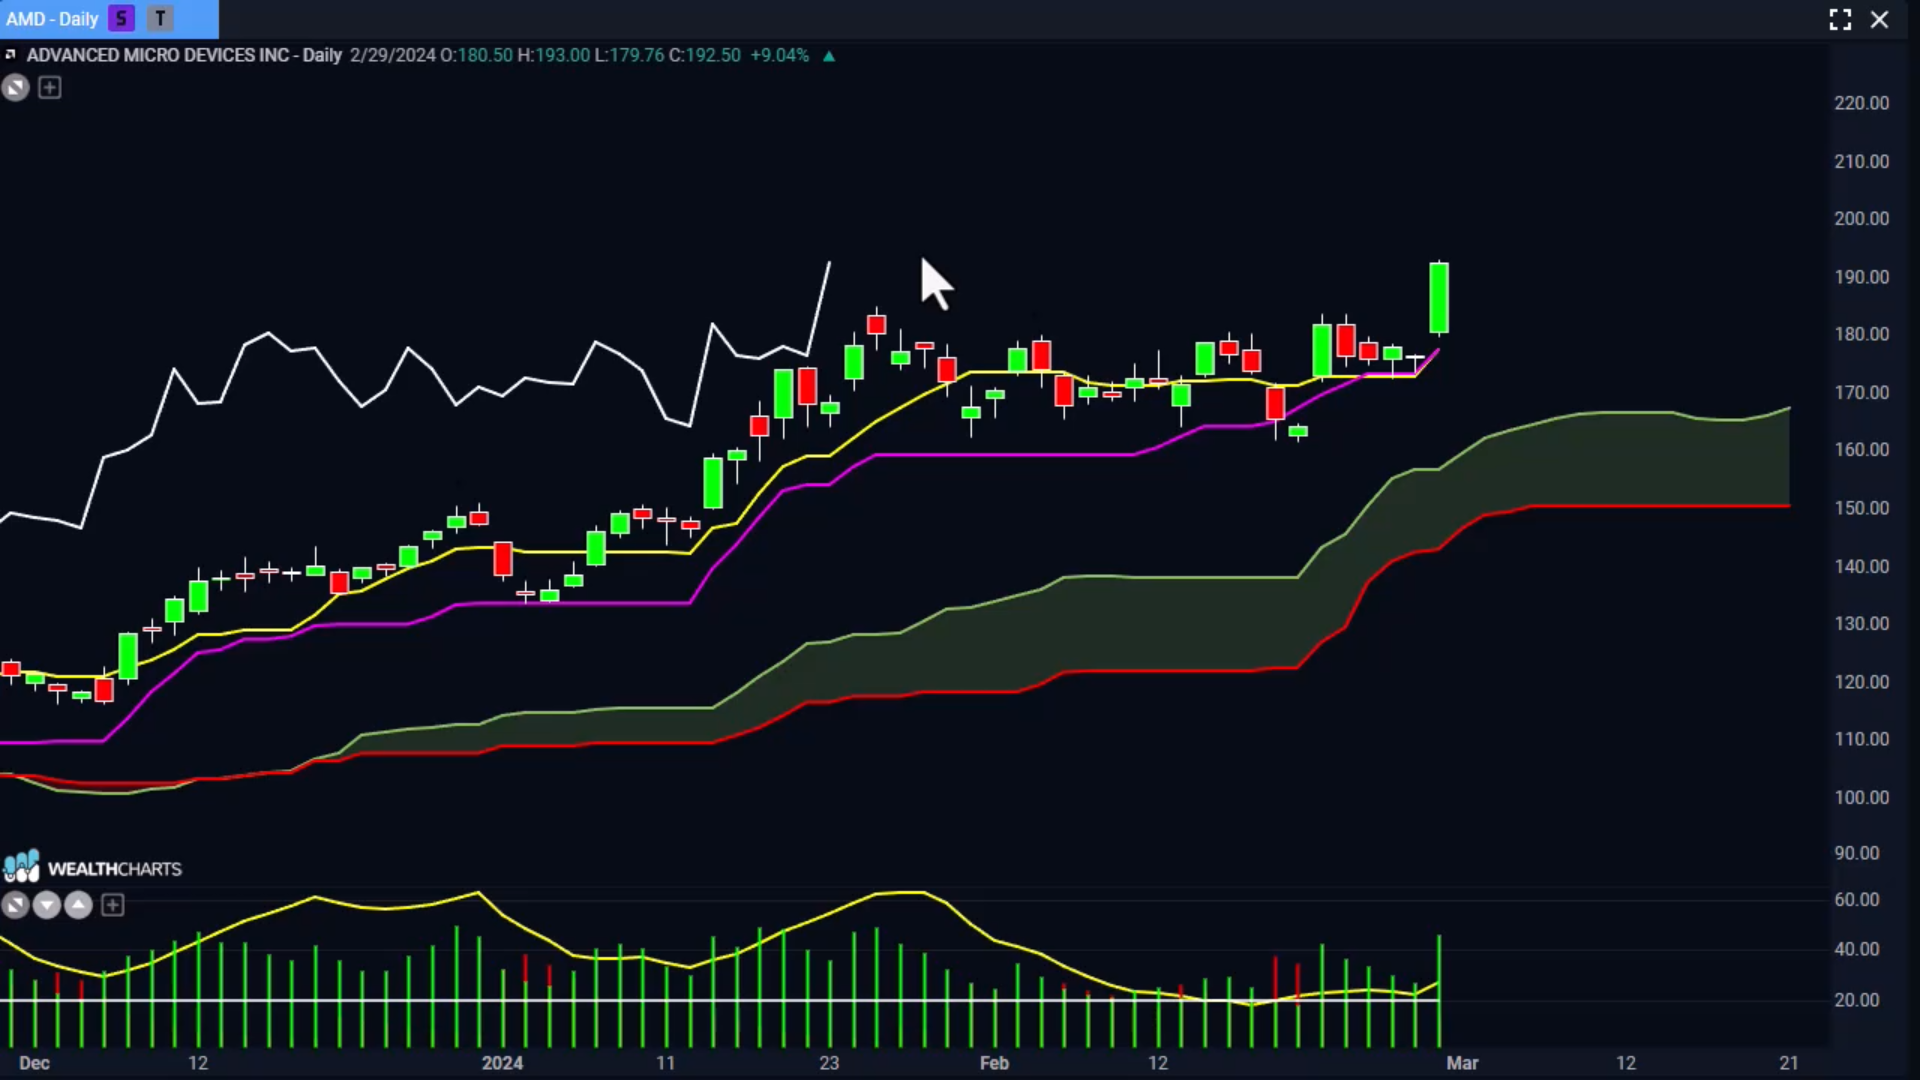
Task: Click the 2024 label on the date axis
Action: coord(502,1063)
